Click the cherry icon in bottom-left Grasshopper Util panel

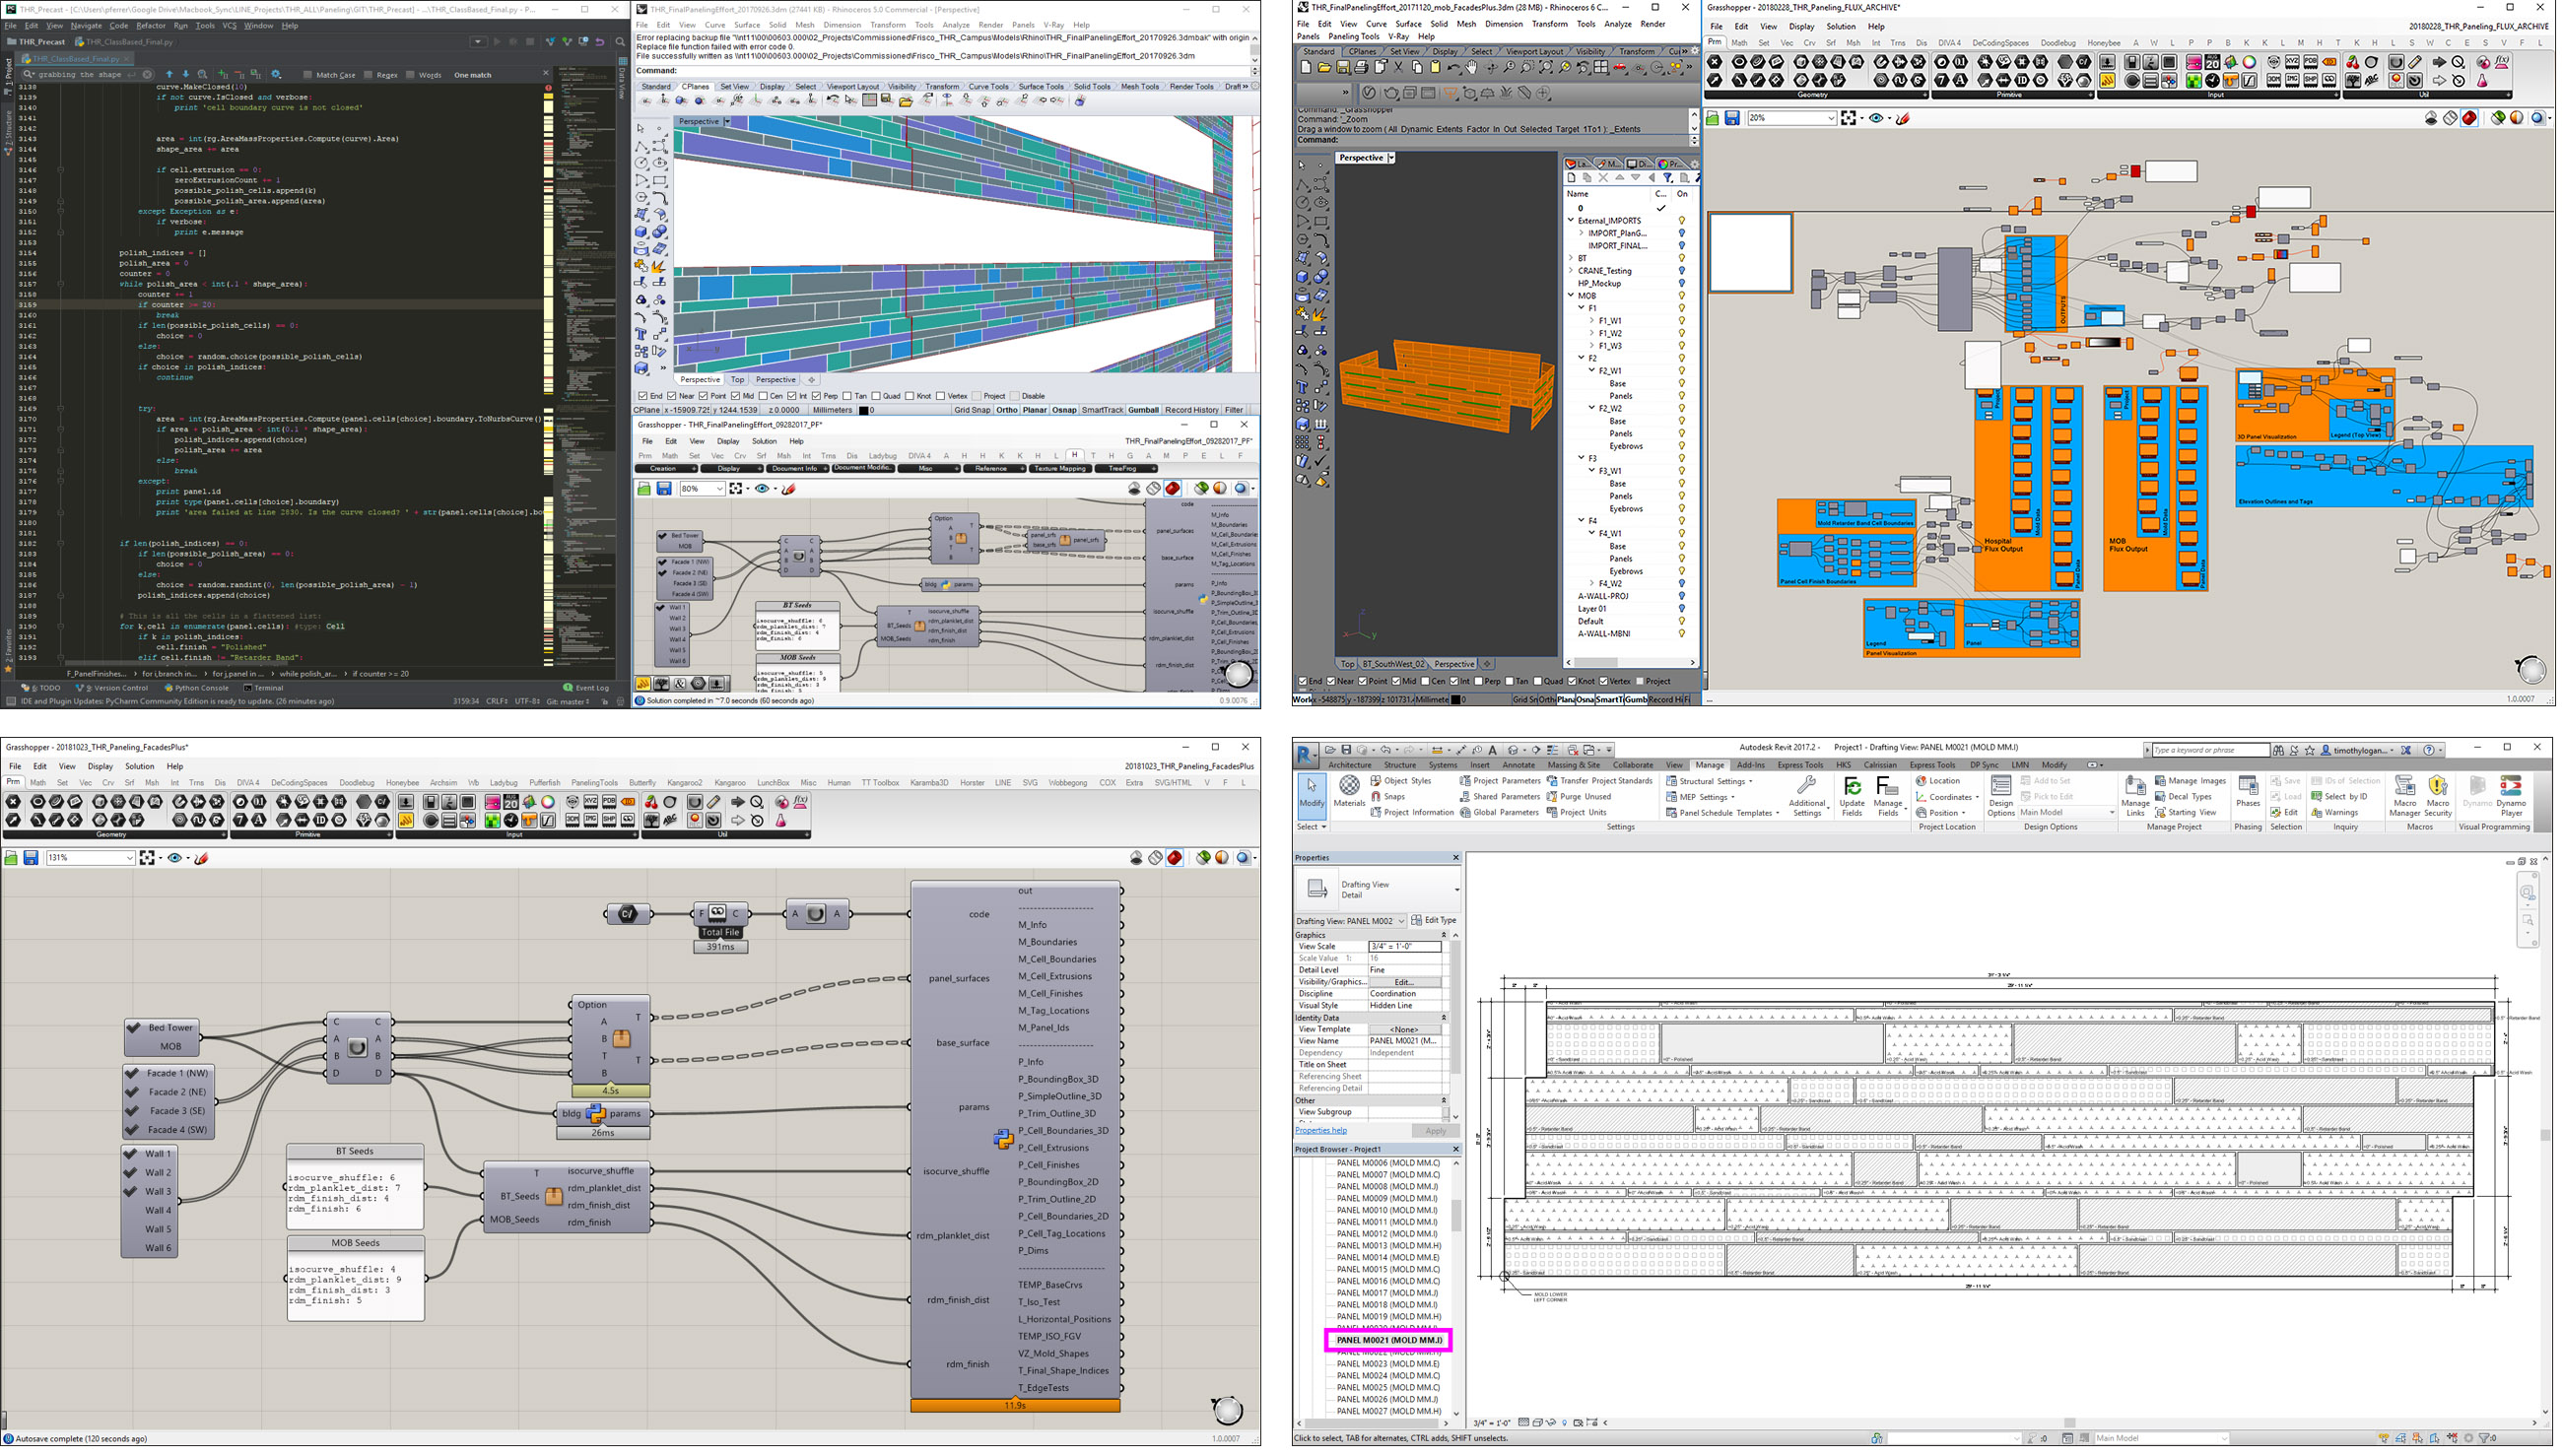pyautogui.click(x=651, y=802)
